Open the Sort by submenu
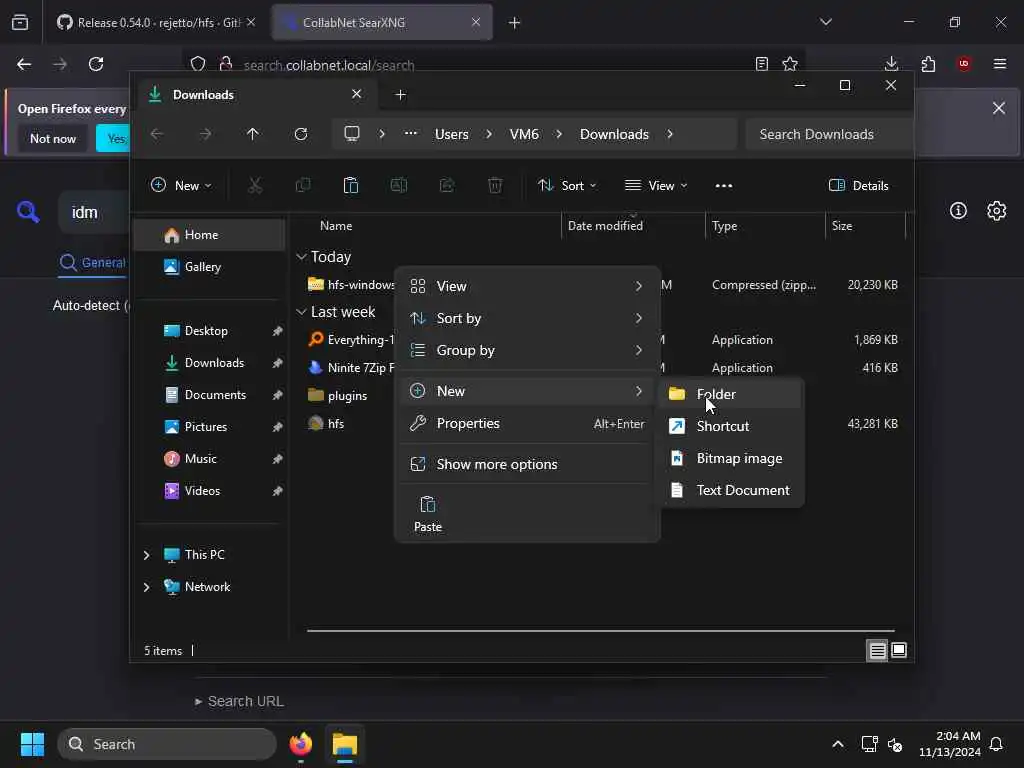 527,318
